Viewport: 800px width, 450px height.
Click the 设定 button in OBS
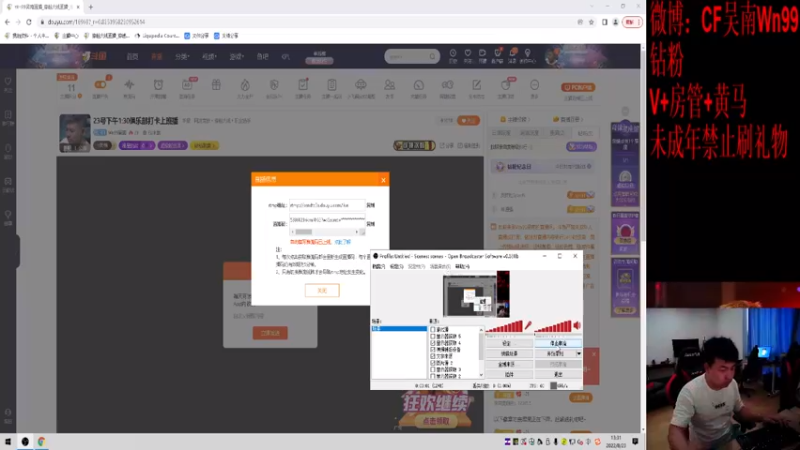point(509,343)
